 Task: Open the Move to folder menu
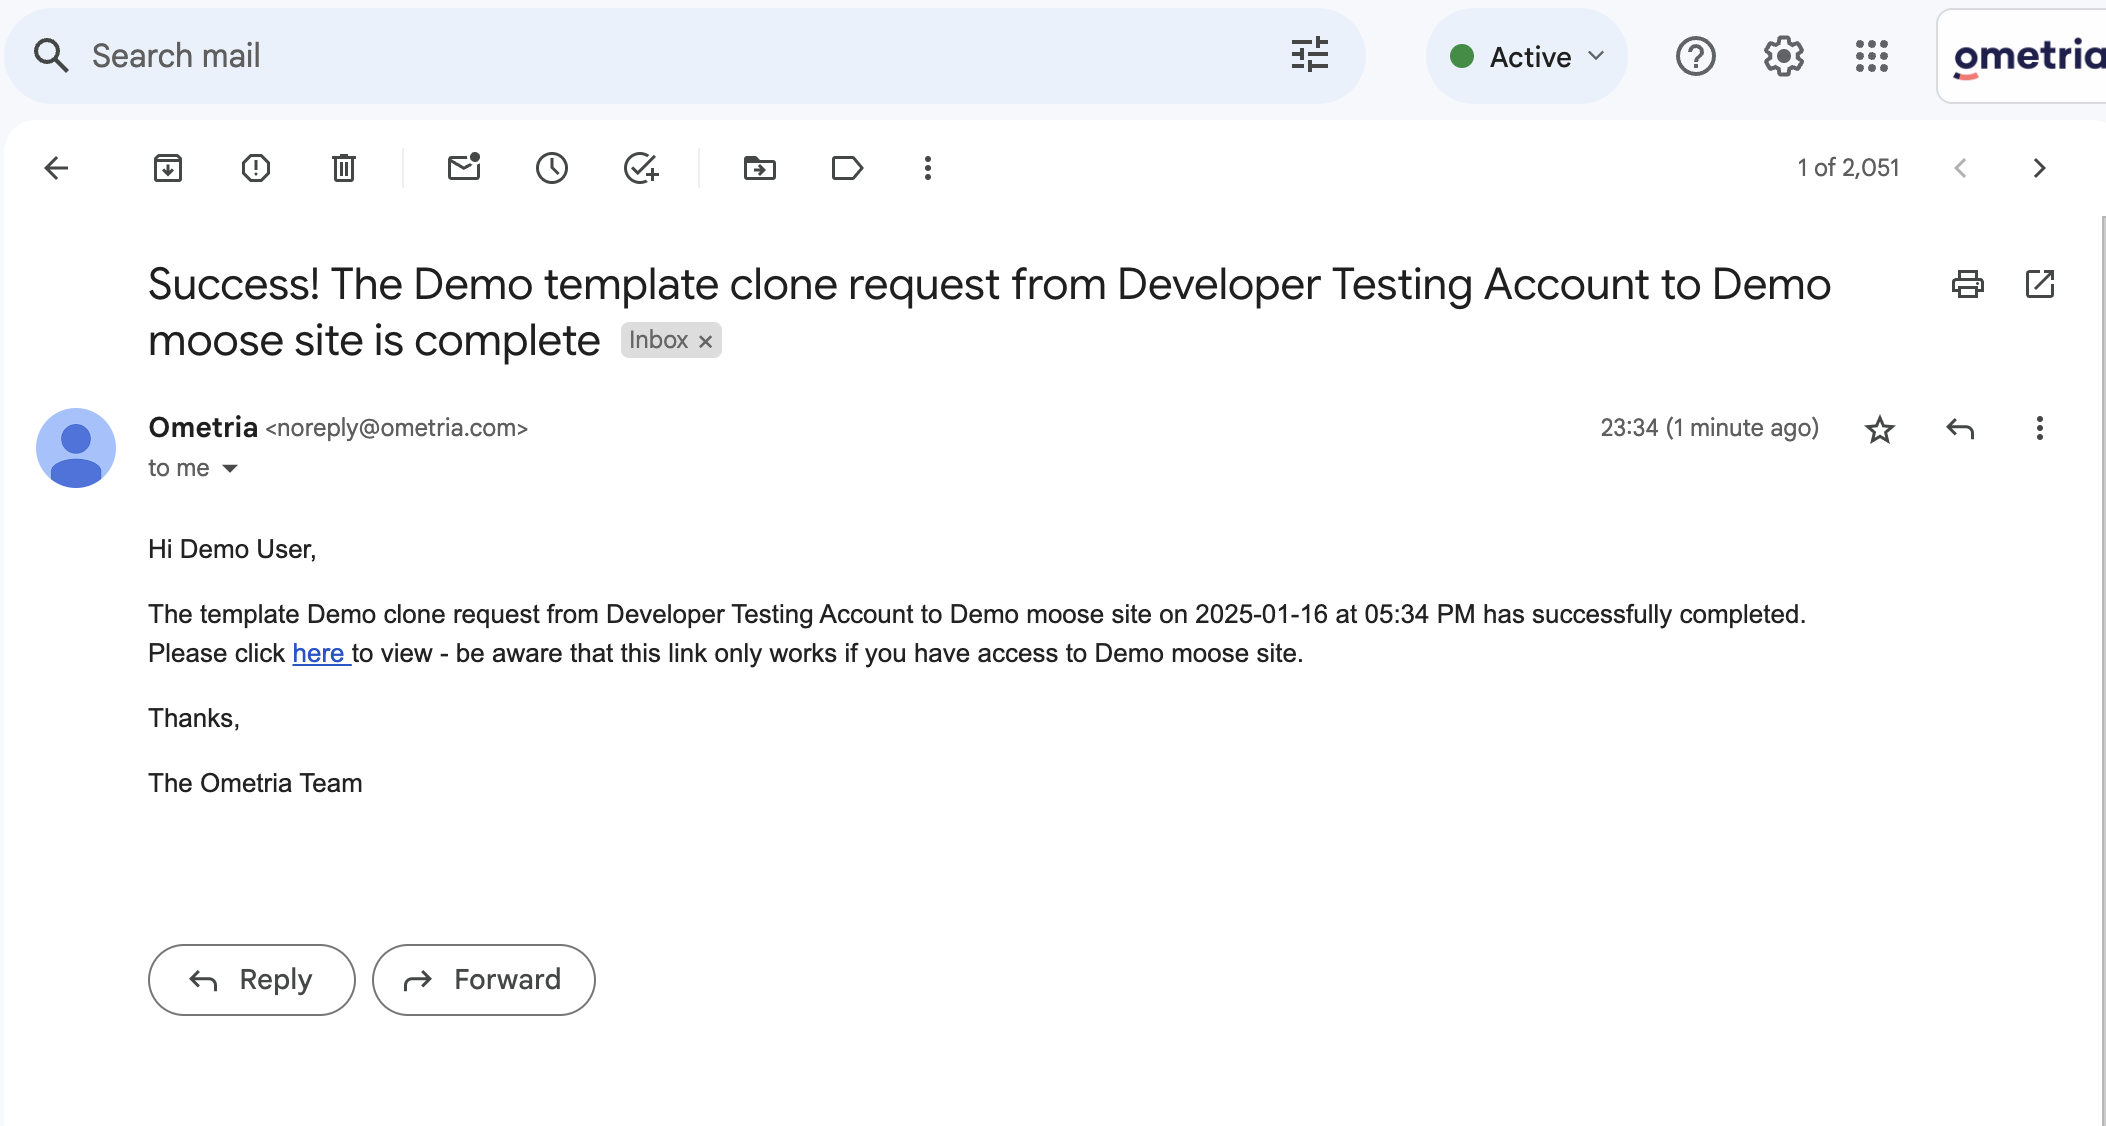click(760, 168)
